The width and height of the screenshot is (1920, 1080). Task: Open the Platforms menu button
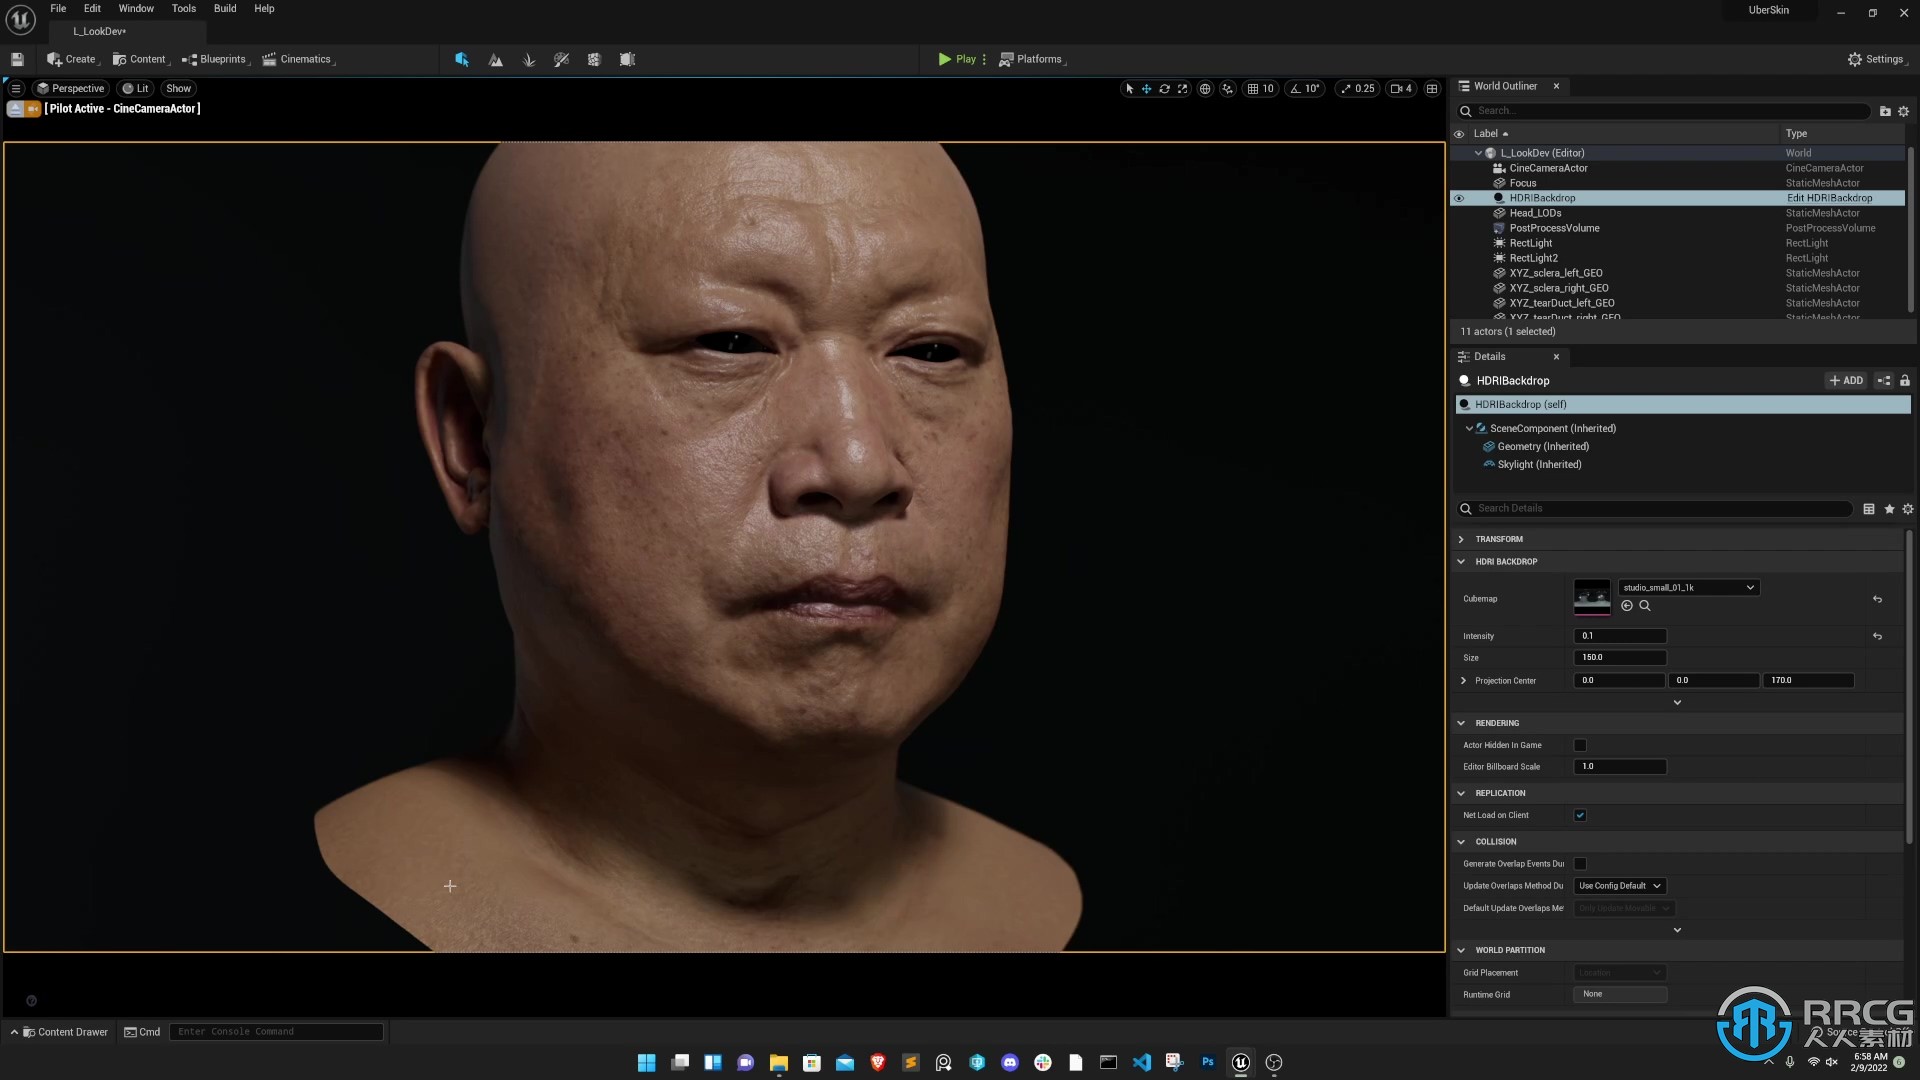pyautogui.click(x=1033, y=59)
